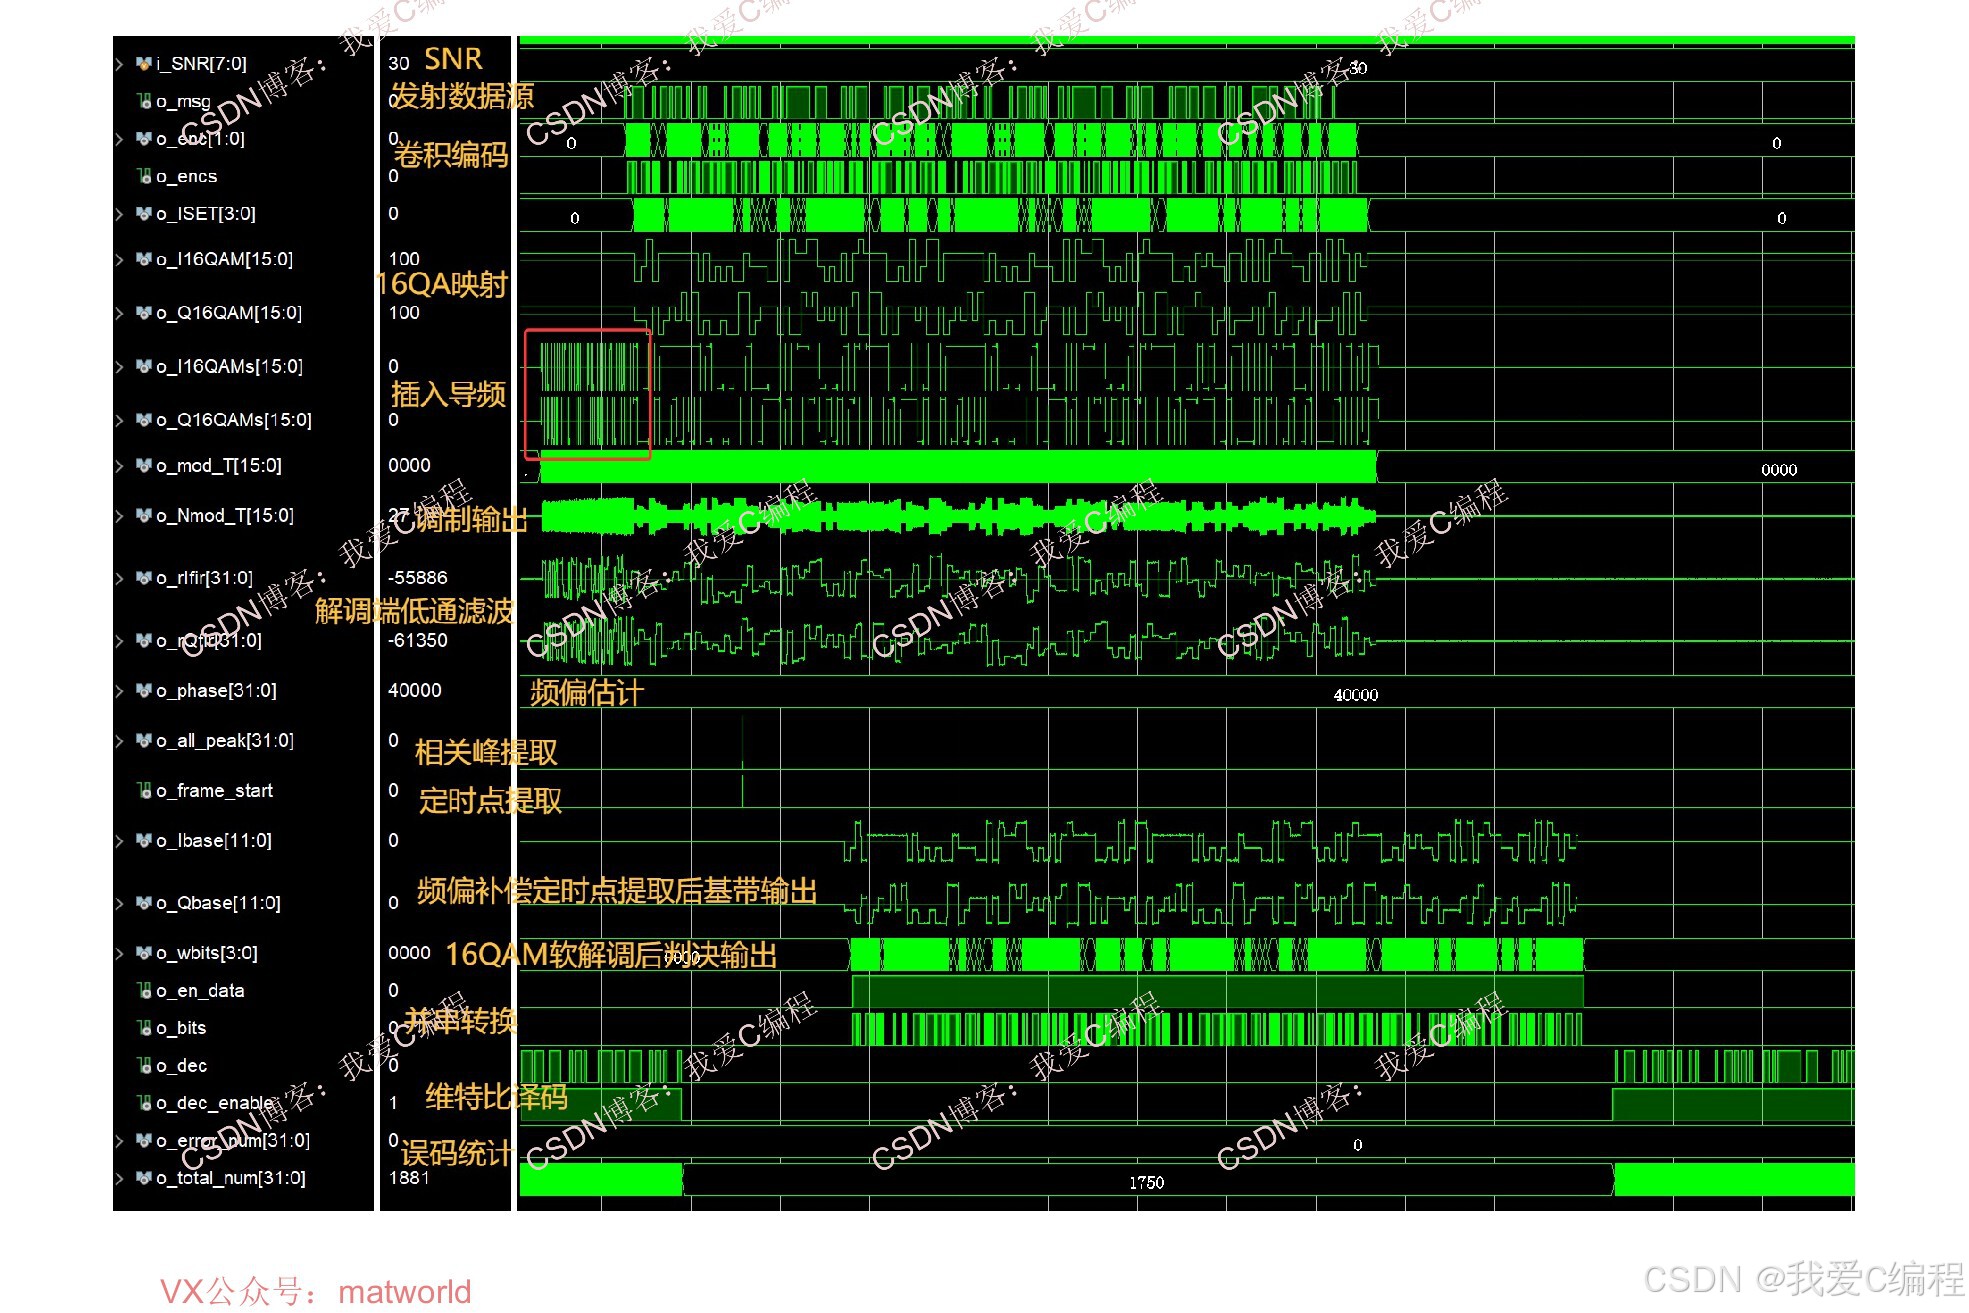
Task: Click the o_frame_start signal icon
Action: 144,791
